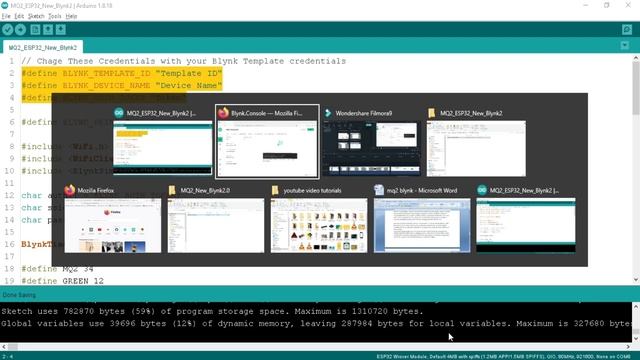
Task: Click the '#define GREEN 12' code line
Action: tap(62, 281)
